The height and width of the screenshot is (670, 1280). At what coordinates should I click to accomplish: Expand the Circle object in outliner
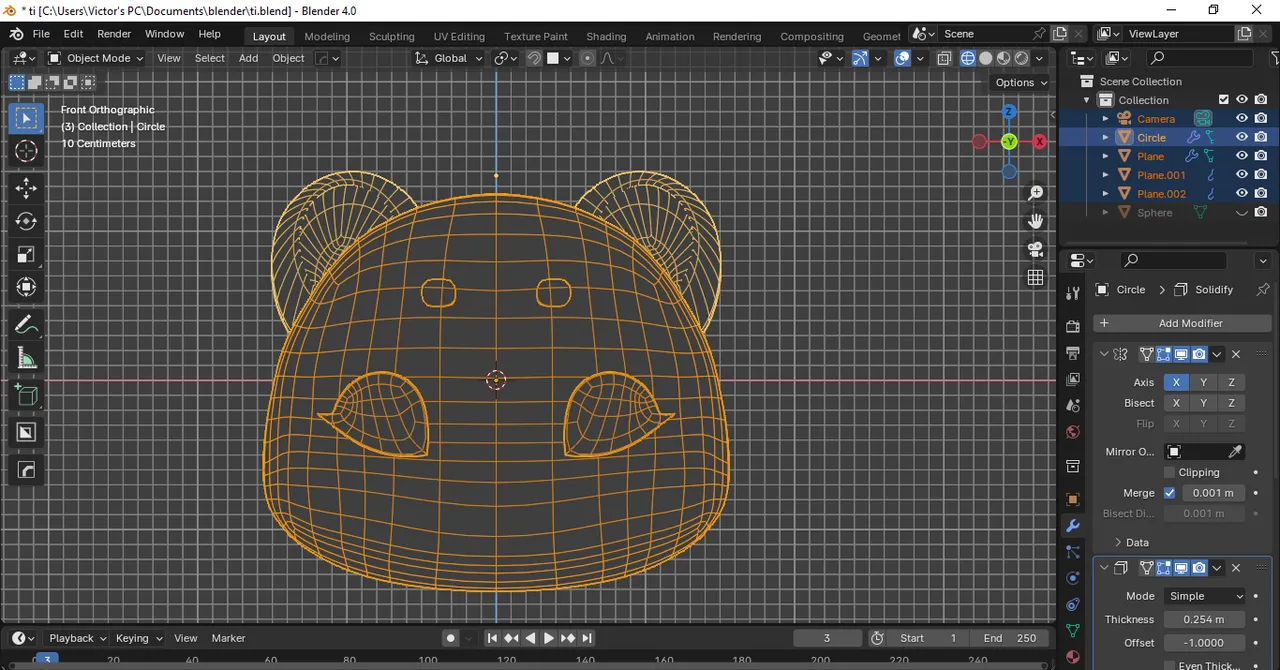(x=1105, y=137)
